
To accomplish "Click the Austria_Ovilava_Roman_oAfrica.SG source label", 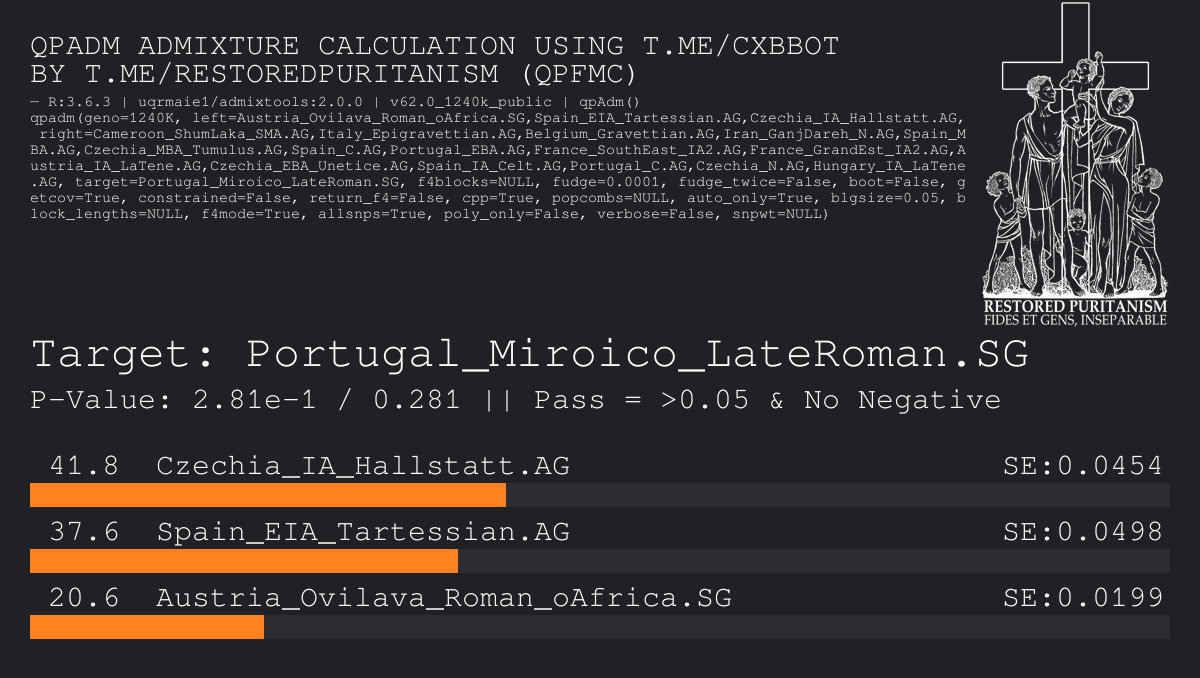I will coord(443,598).
